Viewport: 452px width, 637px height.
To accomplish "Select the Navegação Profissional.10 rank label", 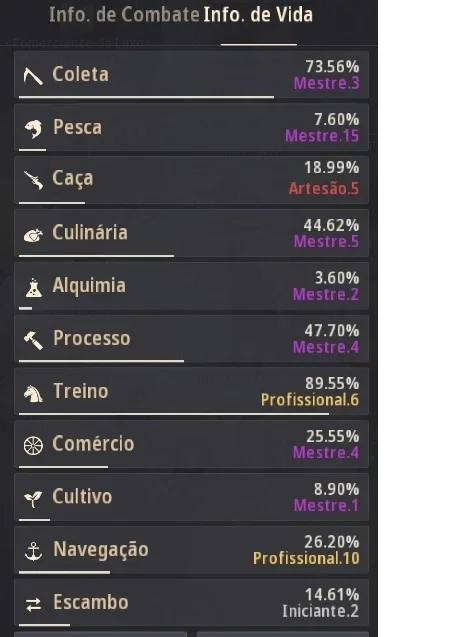I will pos(306,558).
